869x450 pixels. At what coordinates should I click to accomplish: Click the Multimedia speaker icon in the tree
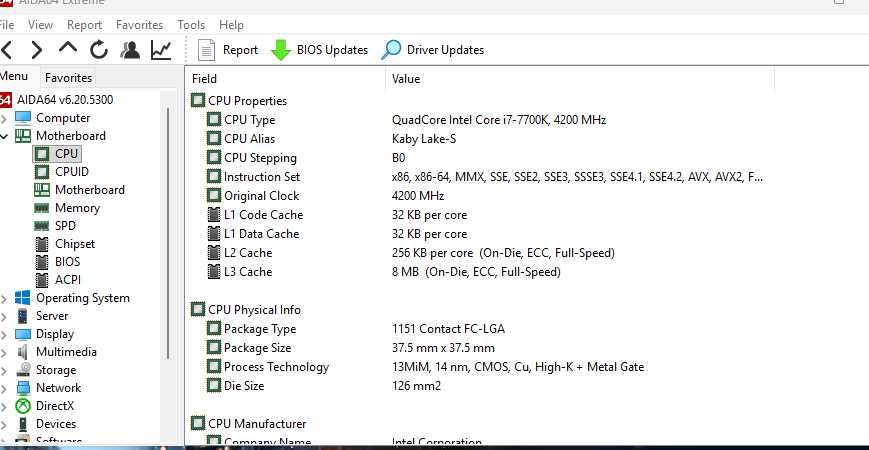click(x=23, y=352)
